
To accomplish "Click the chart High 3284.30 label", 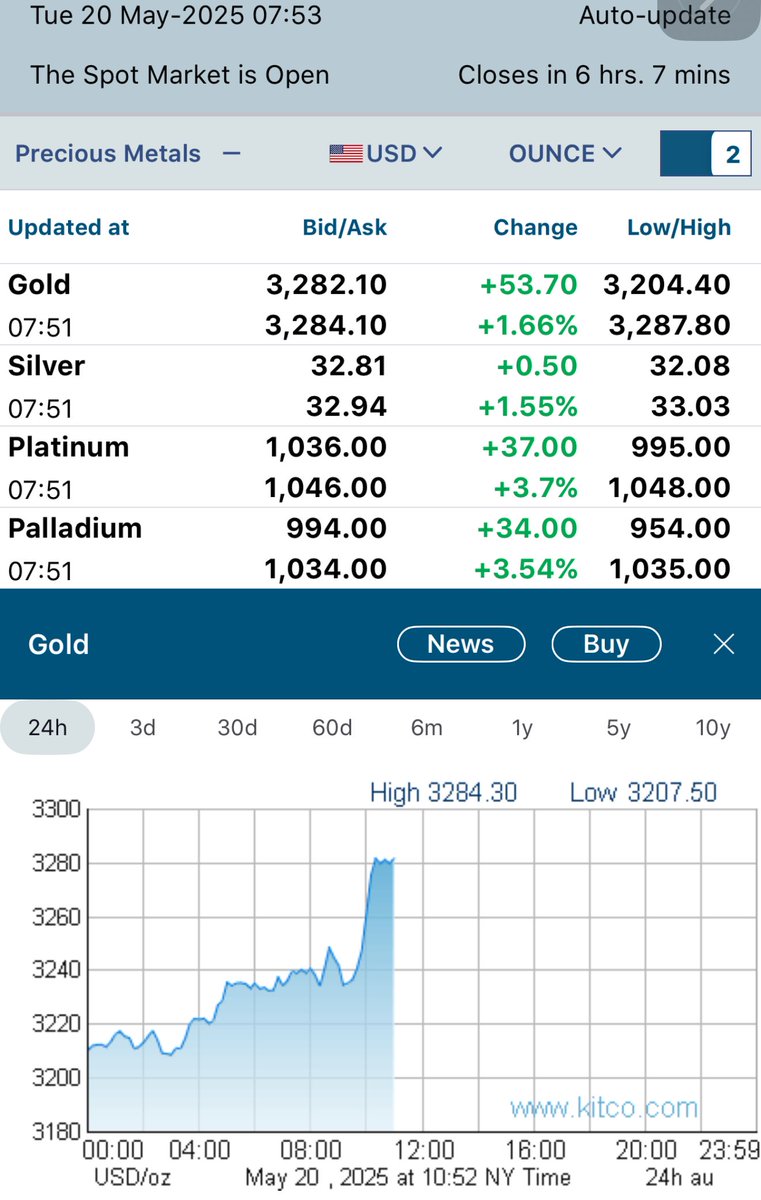I will 443,793.
